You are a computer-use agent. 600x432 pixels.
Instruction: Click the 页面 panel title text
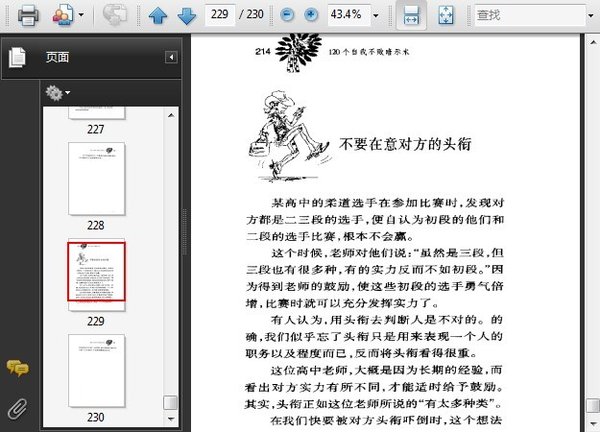pyautogui.click(x=57, y=57)
